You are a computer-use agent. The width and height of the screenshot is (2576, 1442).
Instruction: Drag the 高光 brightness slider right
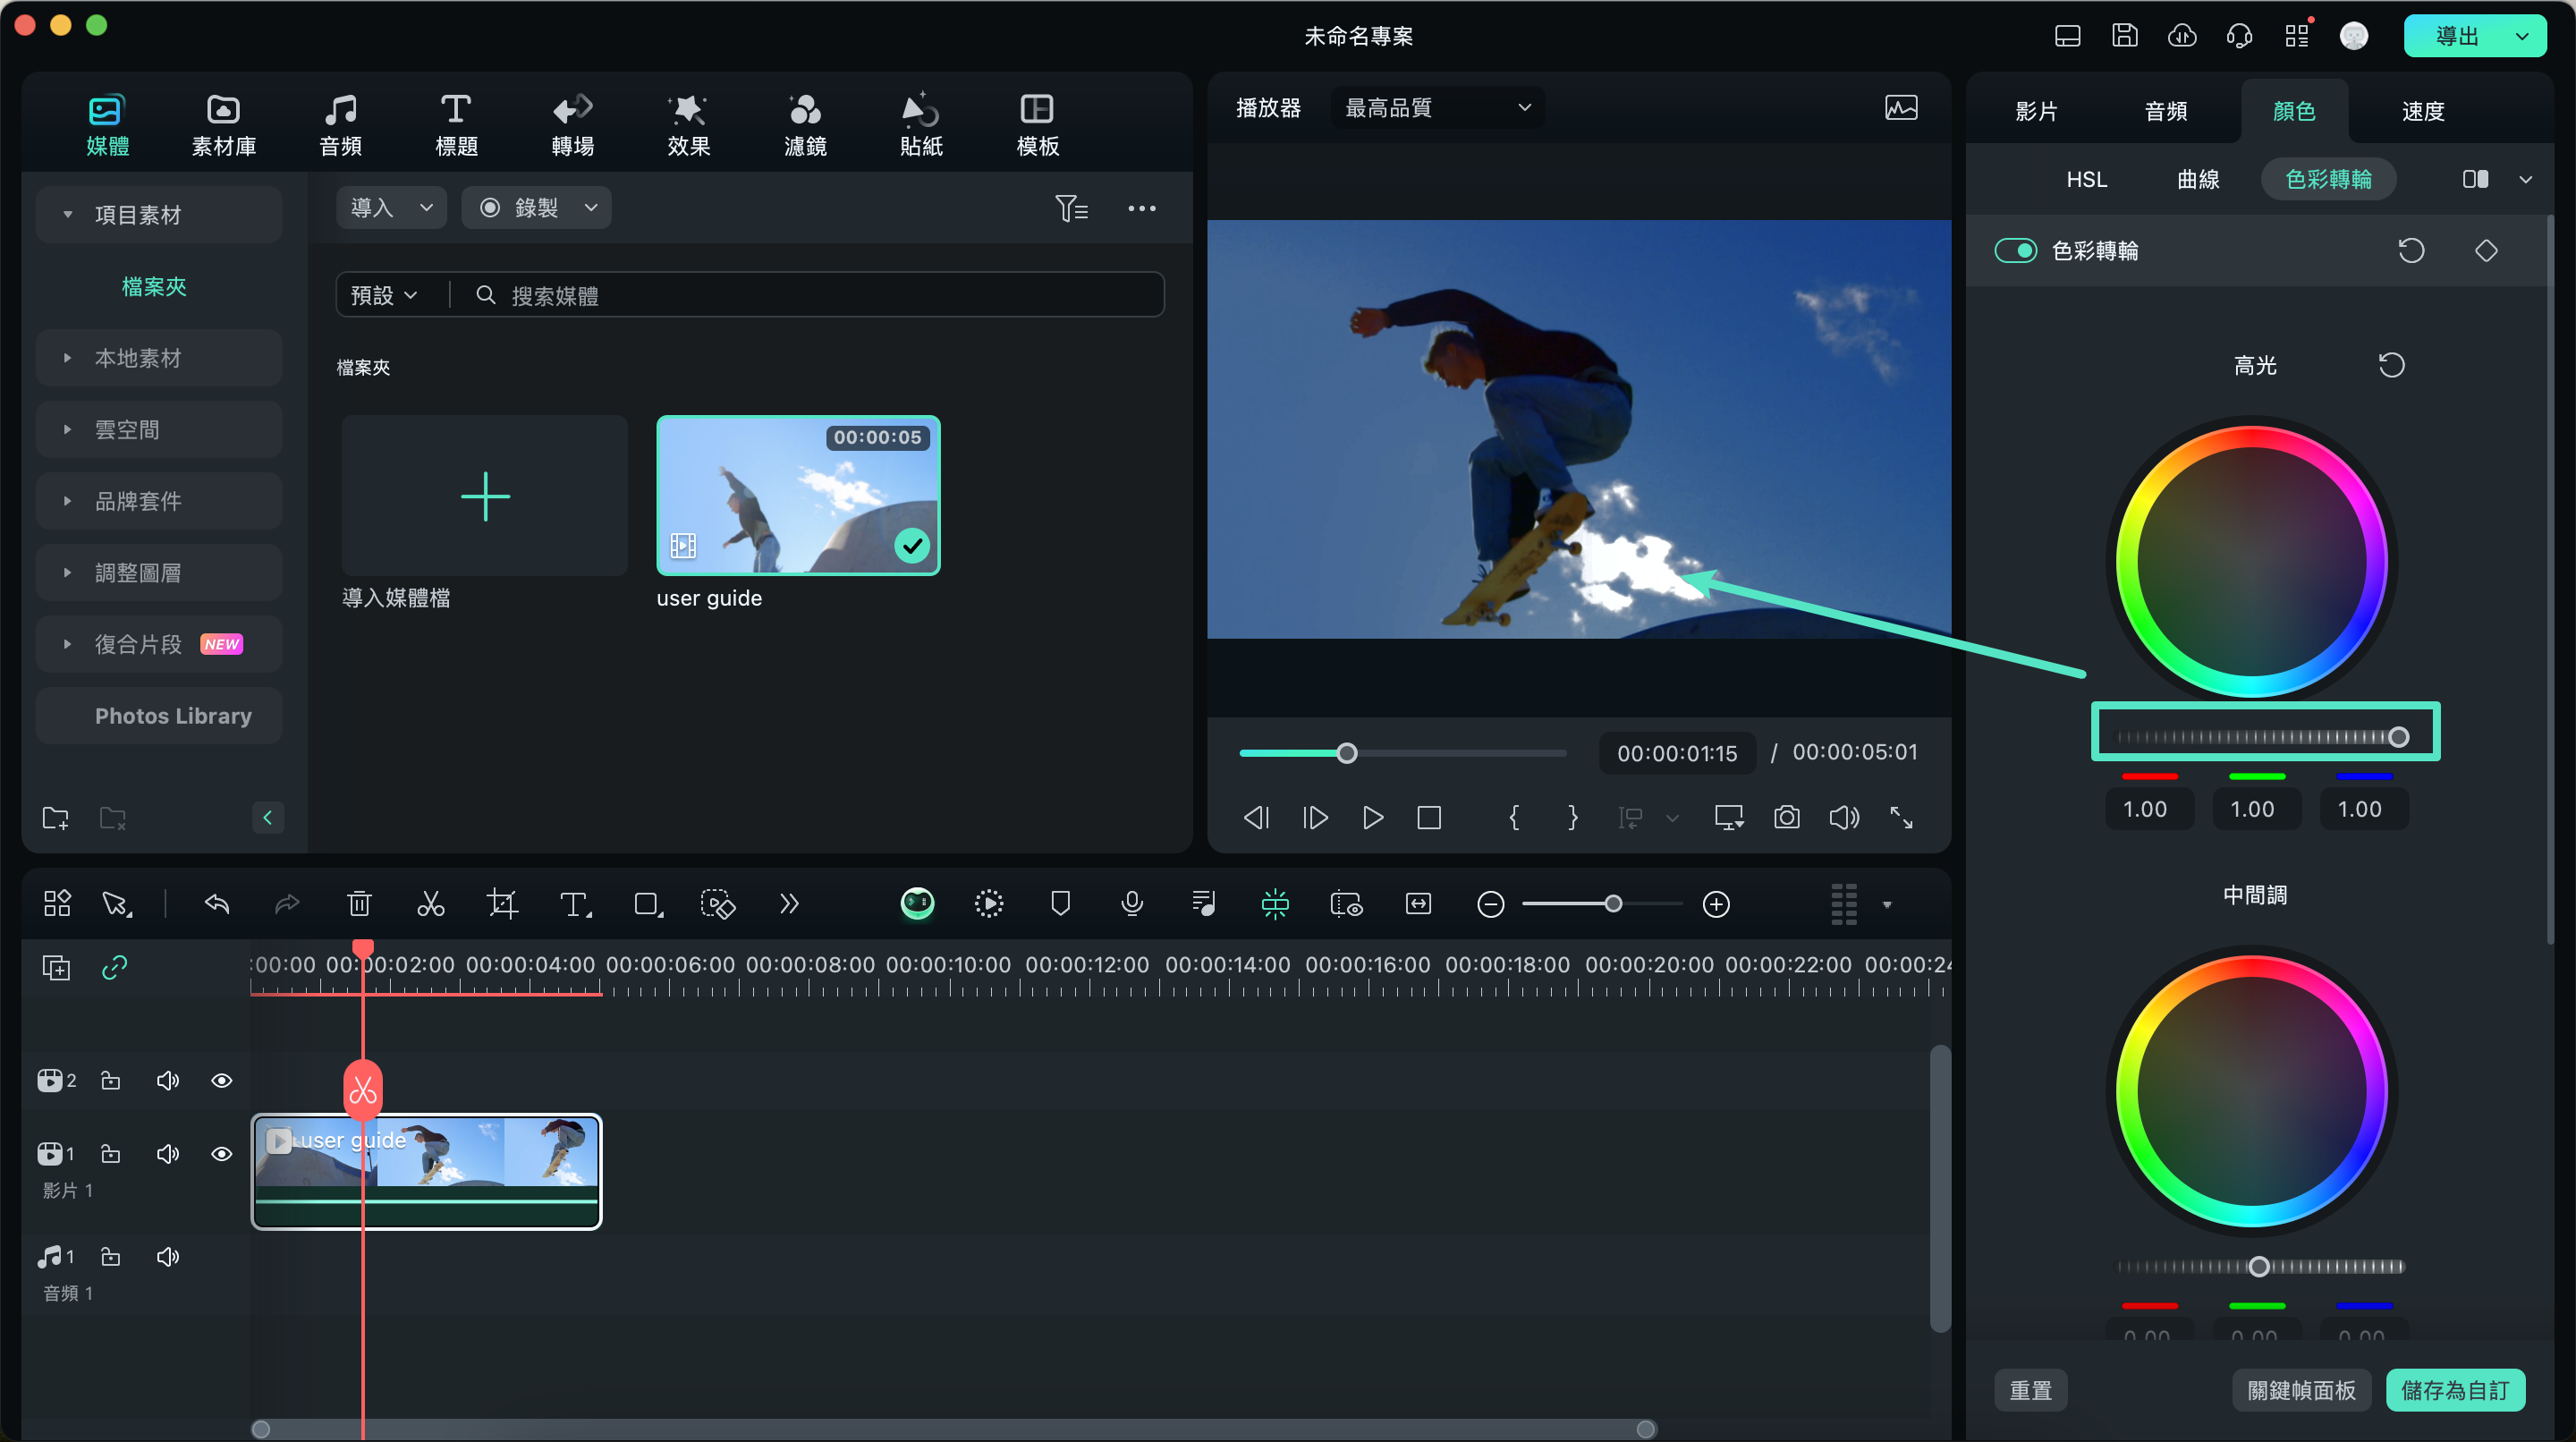(x=2401, y=736)
